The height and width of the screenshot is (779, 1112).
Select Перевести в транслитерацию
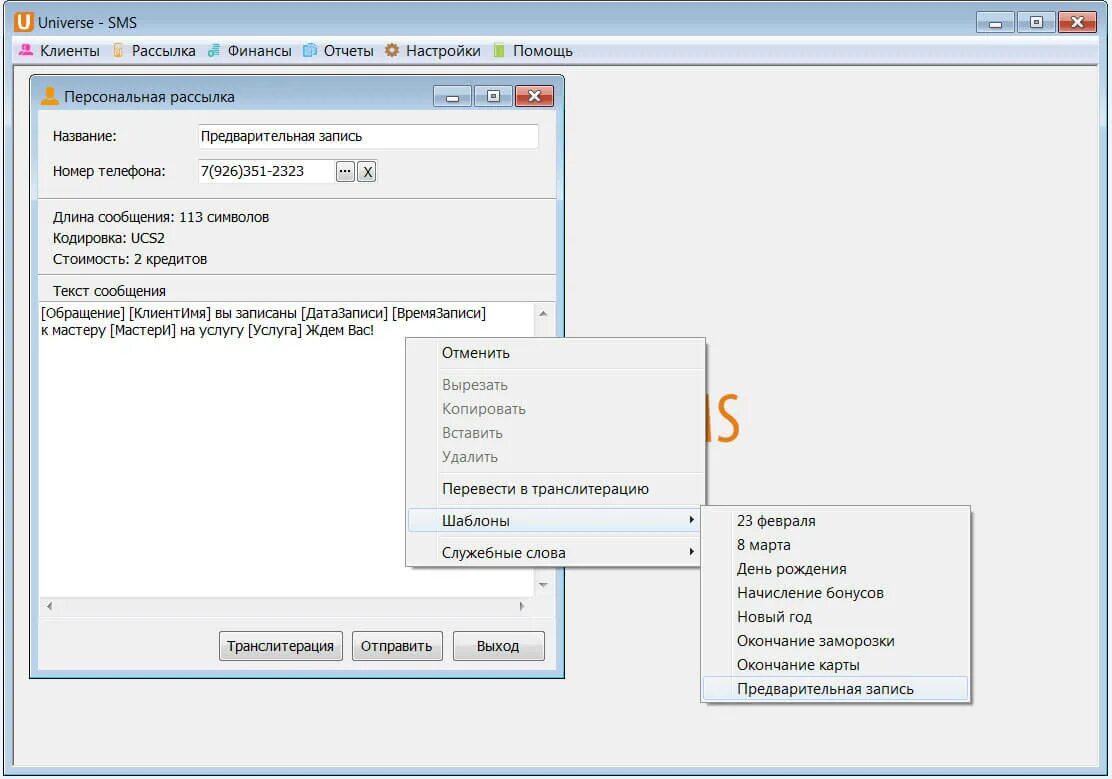coord(556,489)
